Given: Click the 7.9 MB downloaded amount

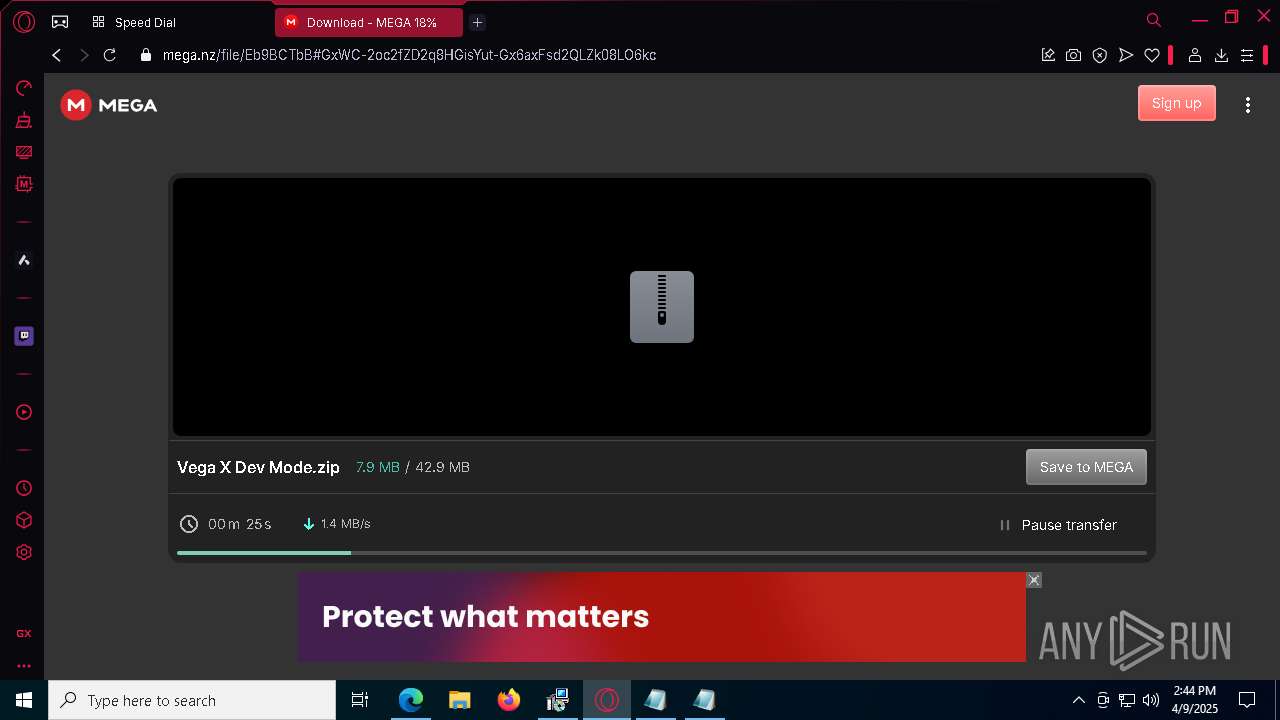Looking at the screenshot, I should click(x=378, y=467).
